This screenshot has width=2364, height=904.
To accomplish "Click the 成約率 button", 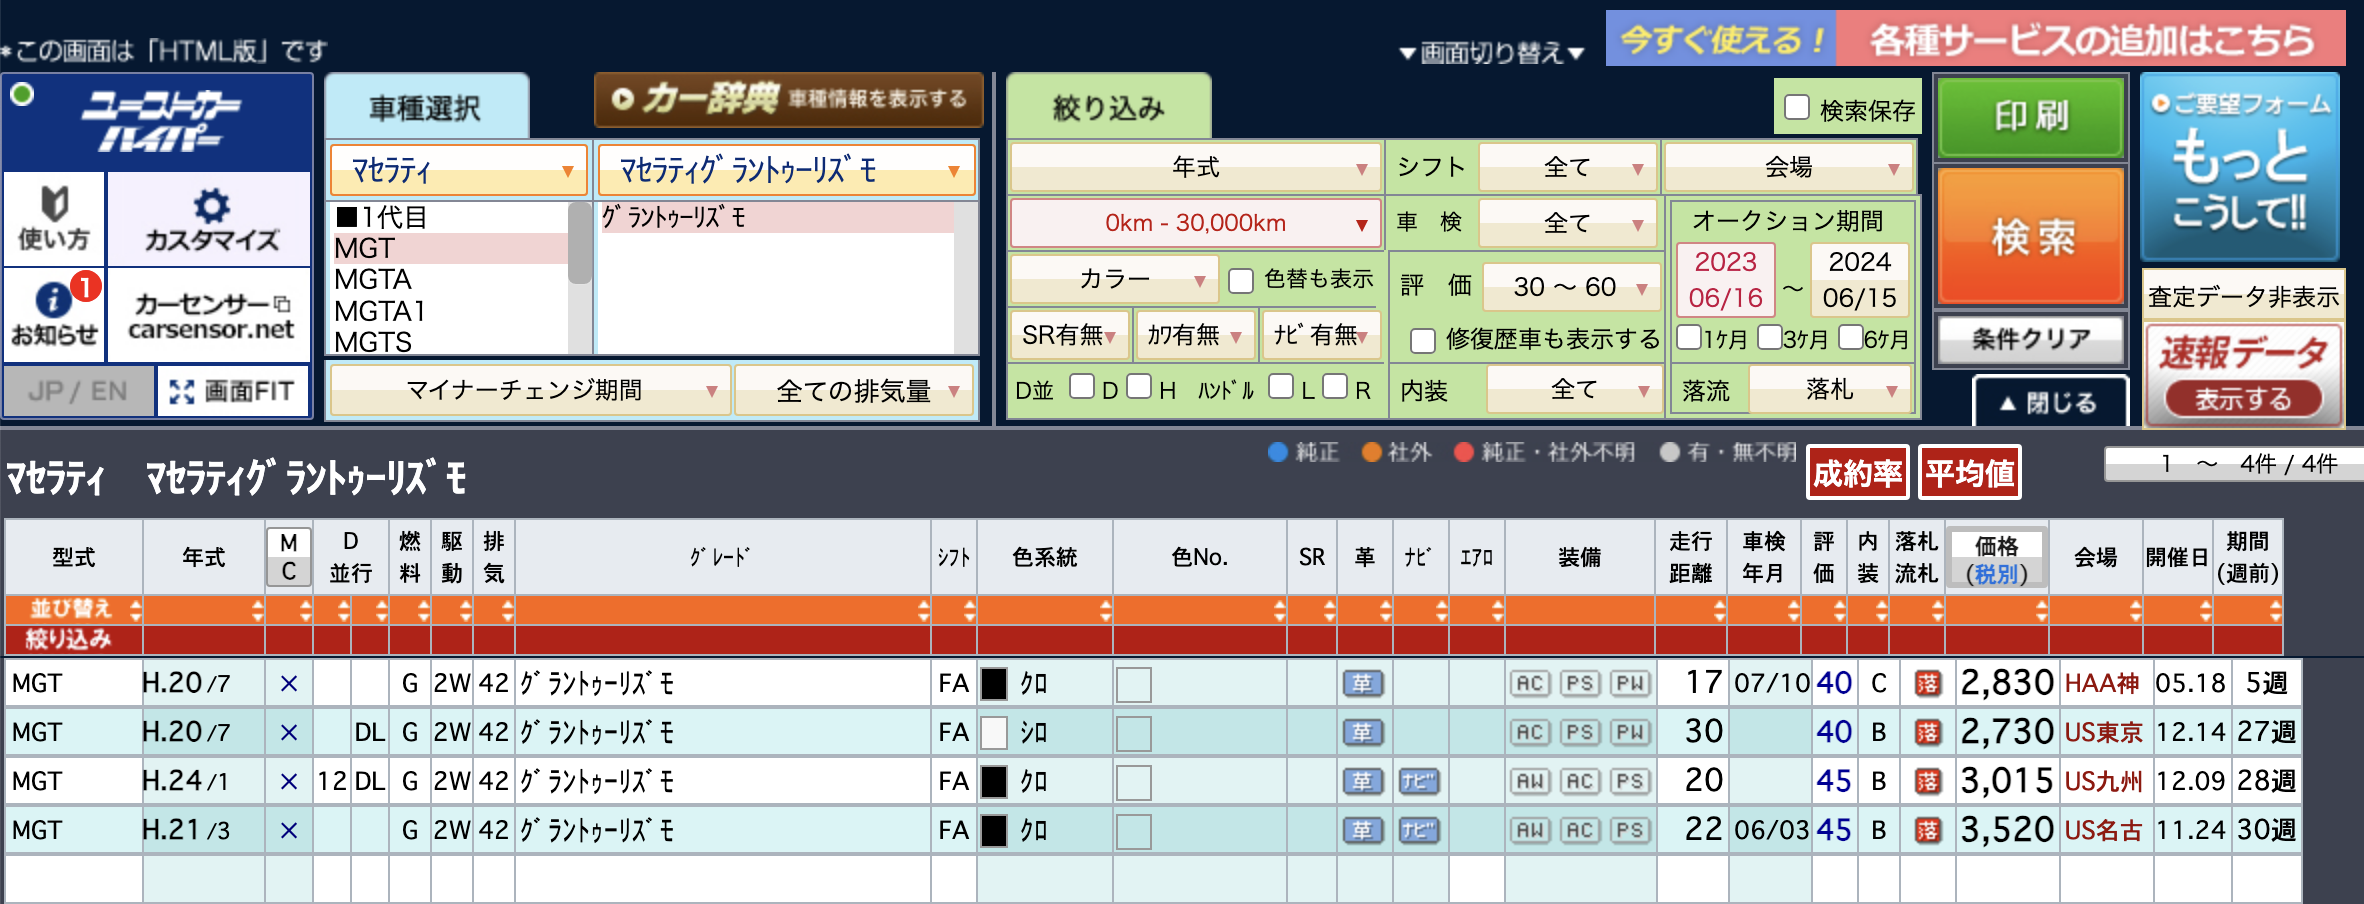I will [x=1858, y=473].
